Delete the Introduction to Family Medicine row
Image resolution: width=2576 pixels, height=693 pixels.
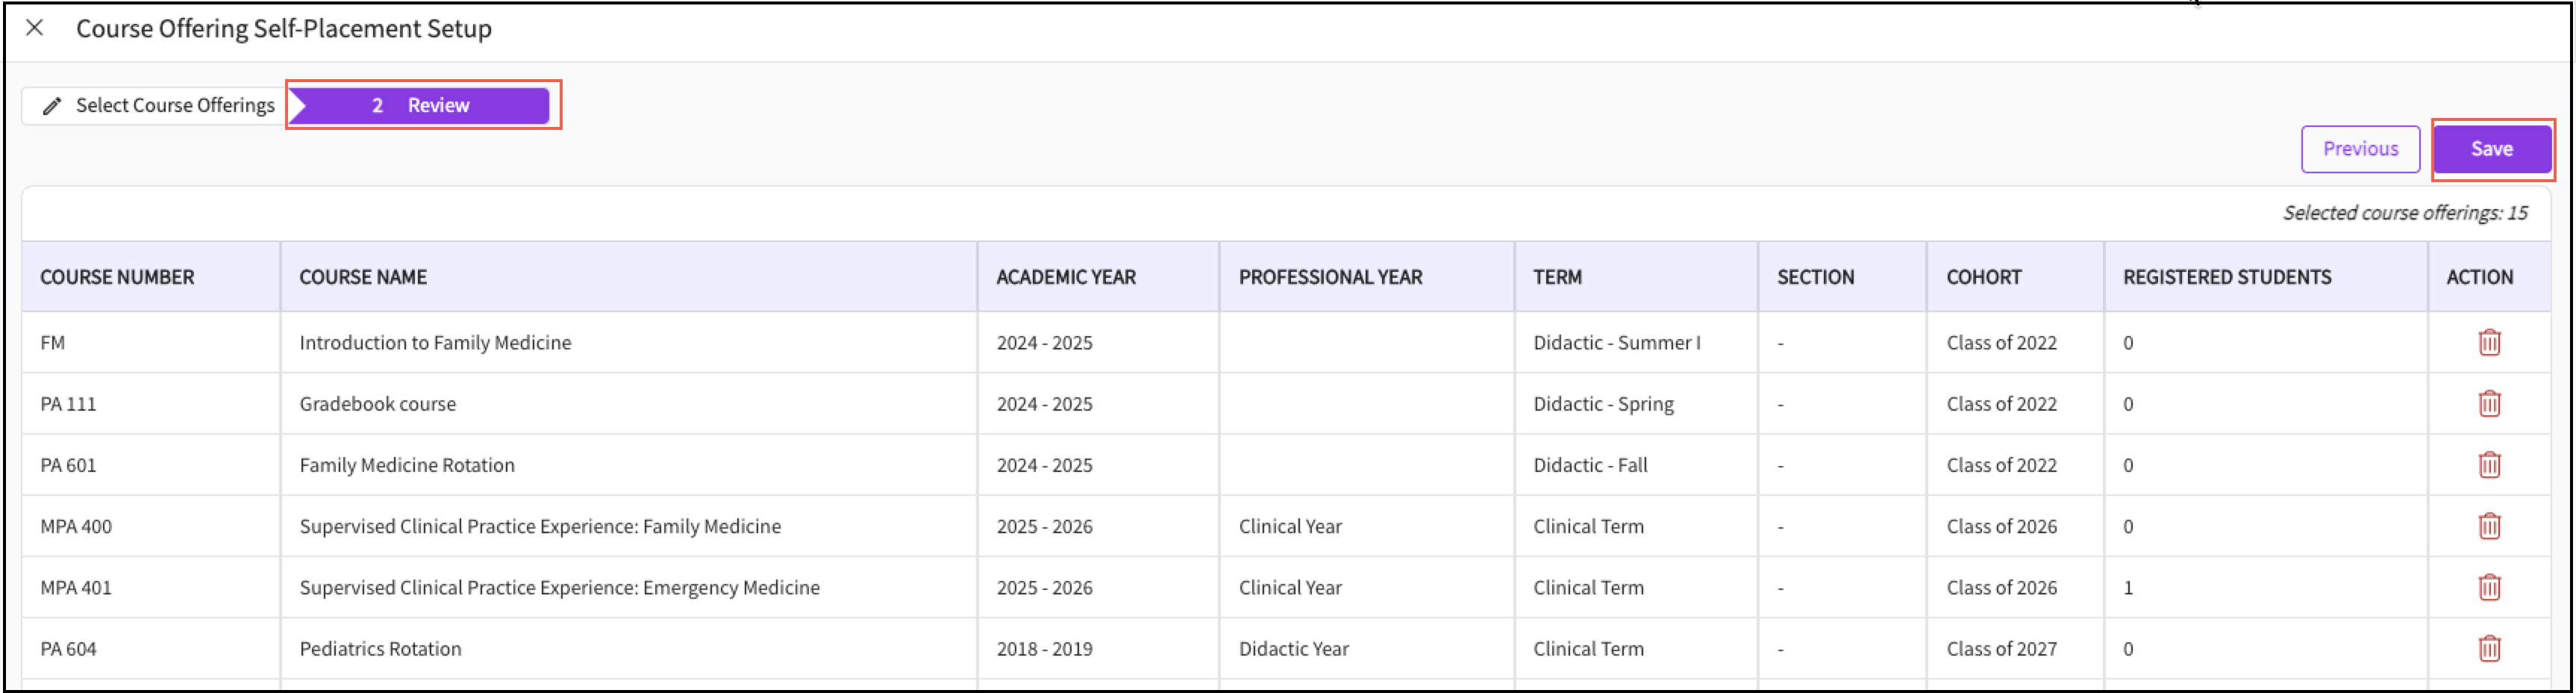click(2489, 343)
